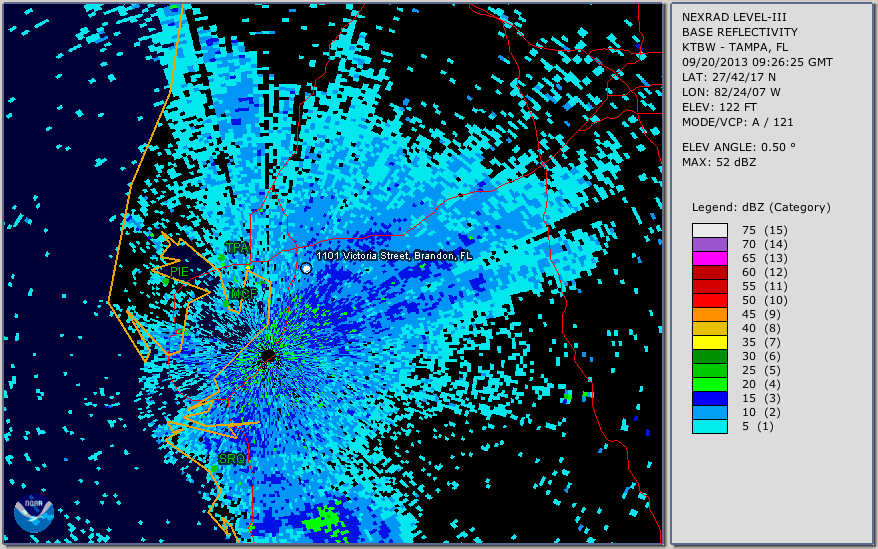Click the 'MAX: 52 dBZ' text
The image size is (878, 549).
719,162
